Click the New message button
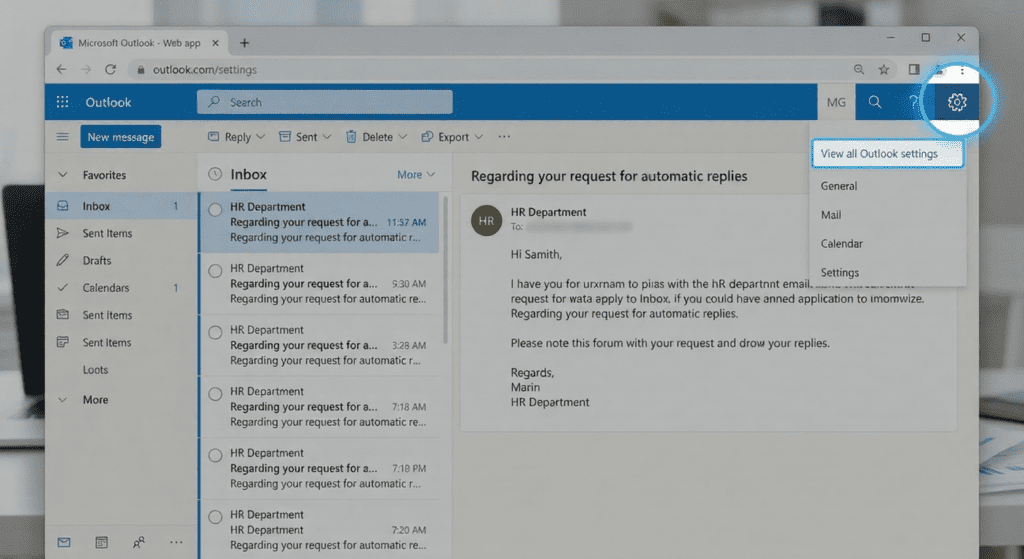The image size is (1024, 559). (121, 136)
